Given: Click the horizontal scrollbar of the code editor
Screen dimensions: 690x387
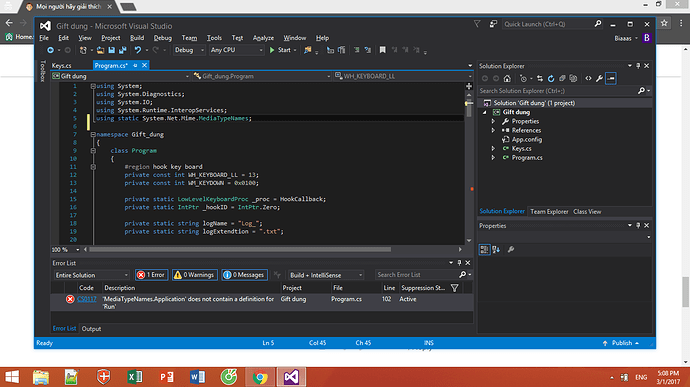Looking at the screenshot, I should pos(240,250).
